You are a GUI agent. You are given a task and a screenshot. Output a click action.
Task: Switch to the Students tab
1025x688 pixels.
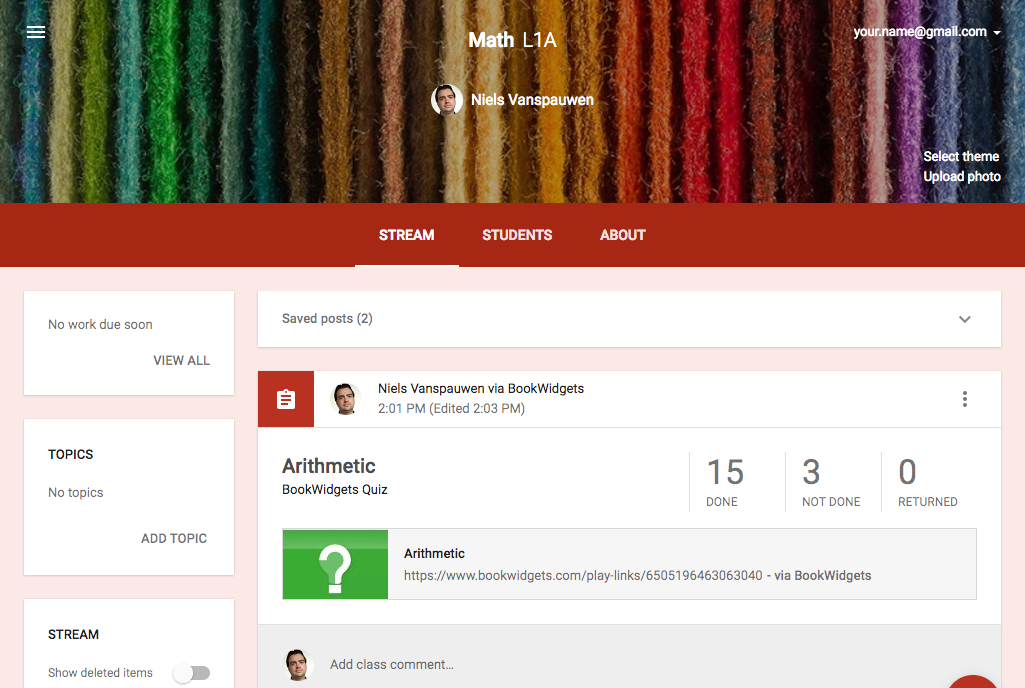point(517,235)
